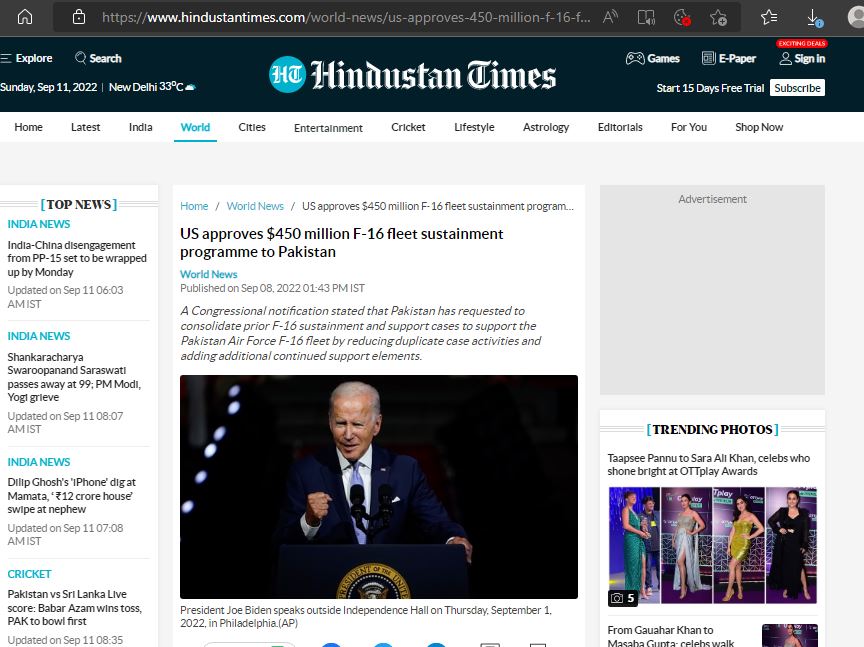Select the Editorials tab

620,127
